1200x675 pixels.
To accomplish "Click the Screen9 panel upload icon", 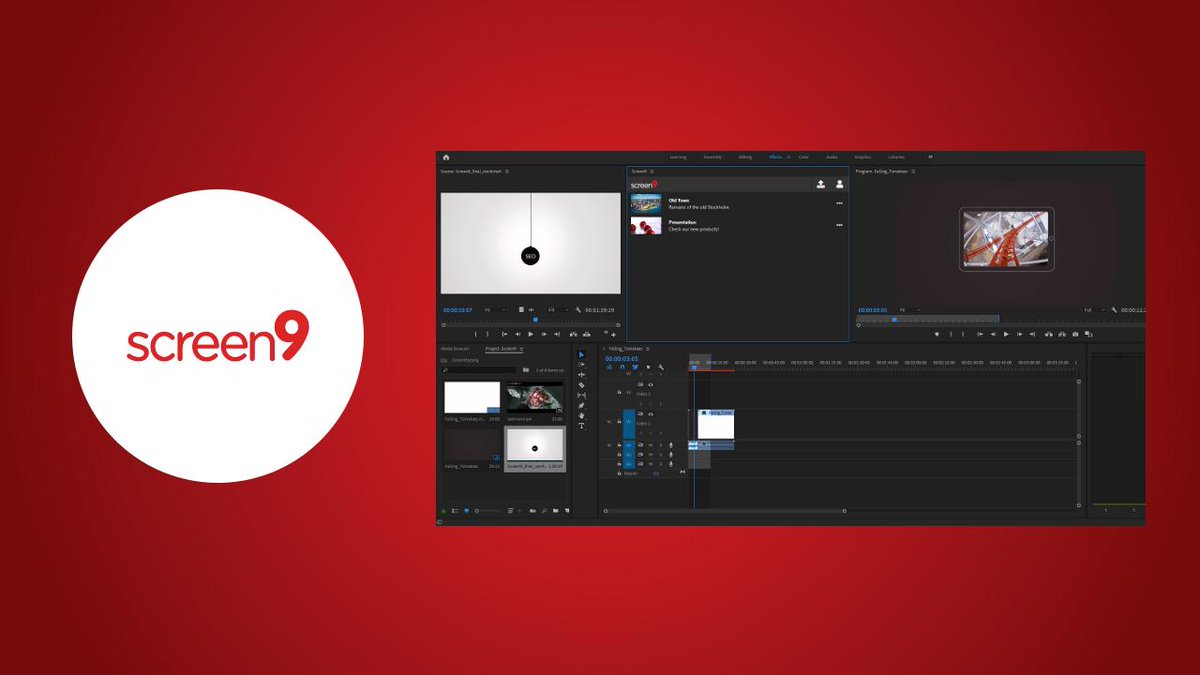I will (821, 184).
